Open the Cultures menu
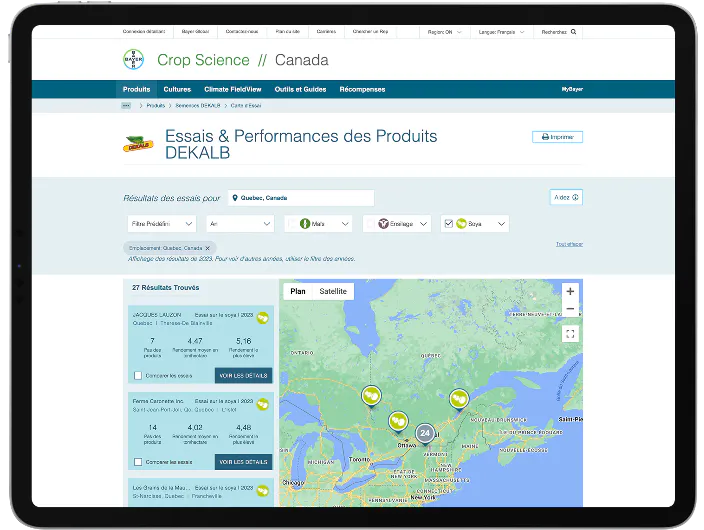Viewport: 704px width, 530px height. pyautogui.click(x=177, y=89)
